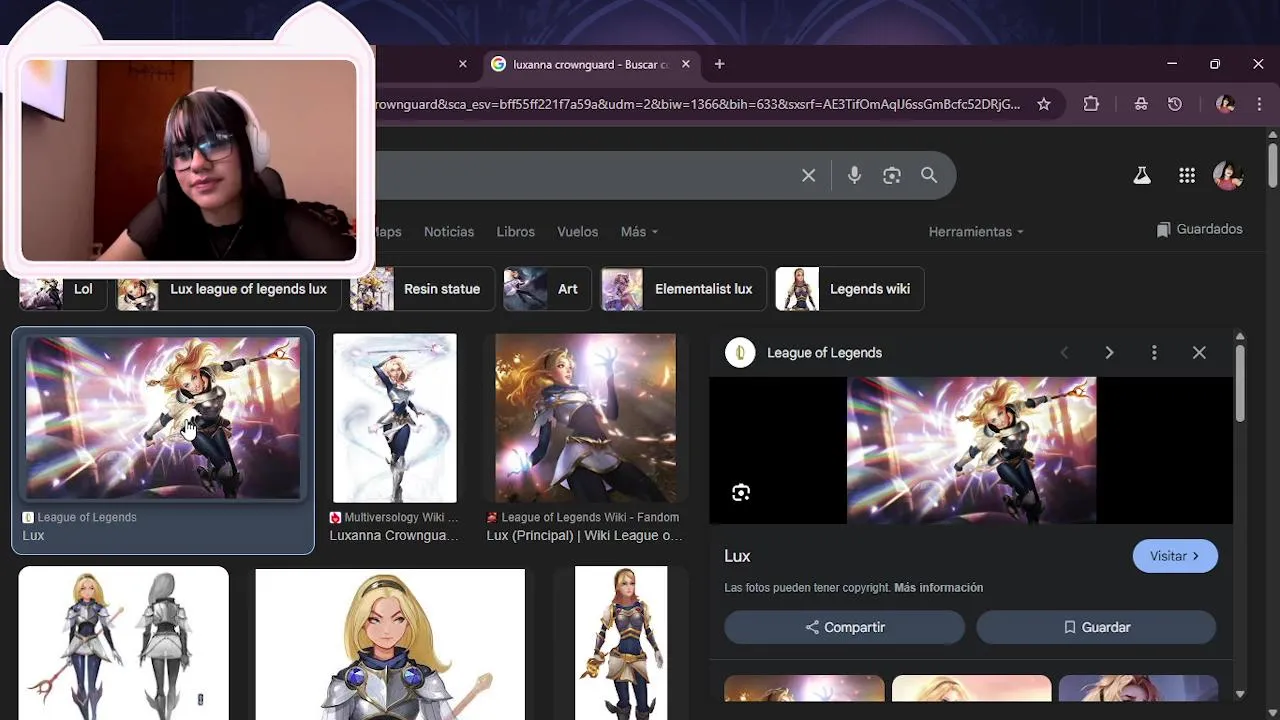Minimize the Chrome window

(1172, 64)
